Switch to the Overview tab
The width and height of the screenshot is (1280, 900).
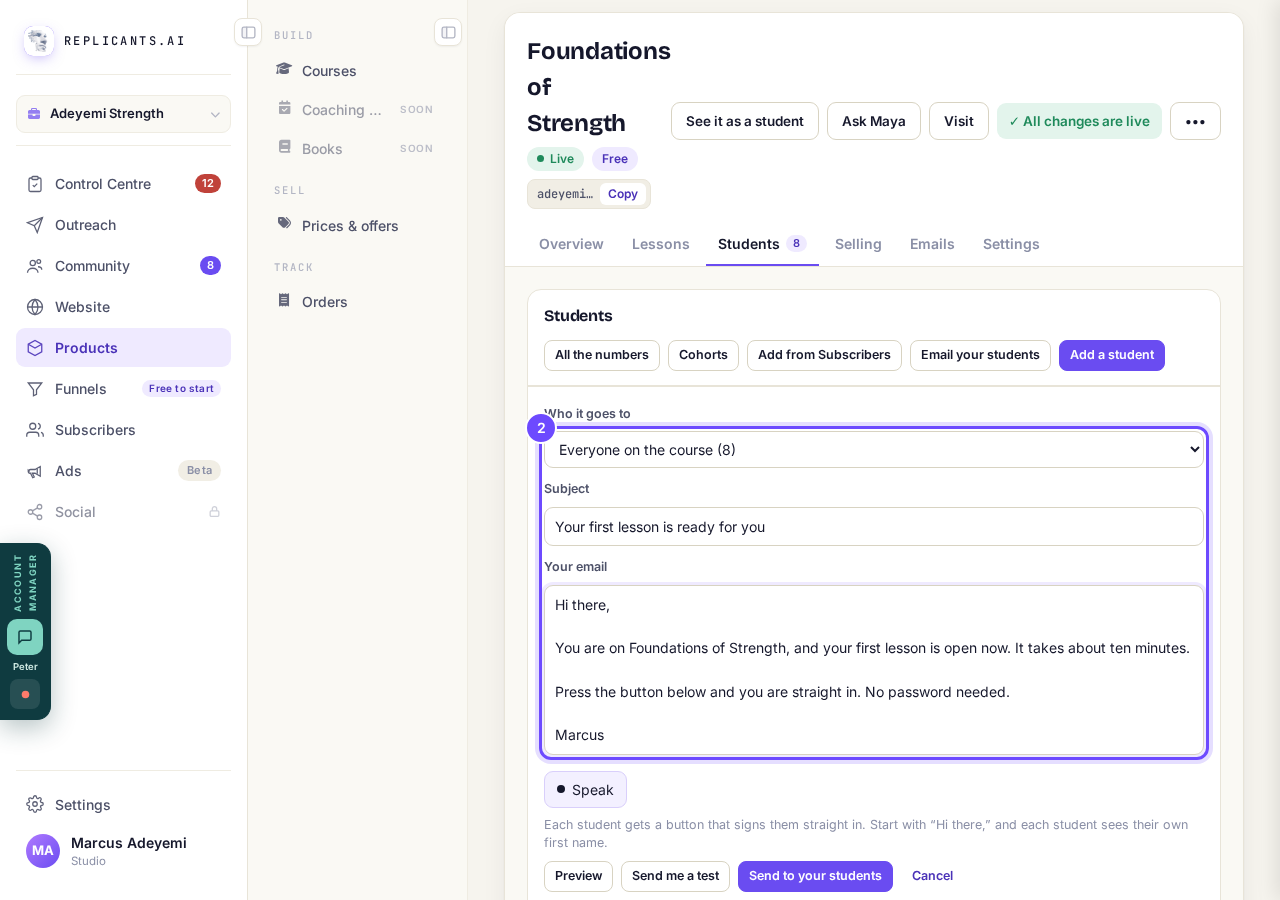571,244
